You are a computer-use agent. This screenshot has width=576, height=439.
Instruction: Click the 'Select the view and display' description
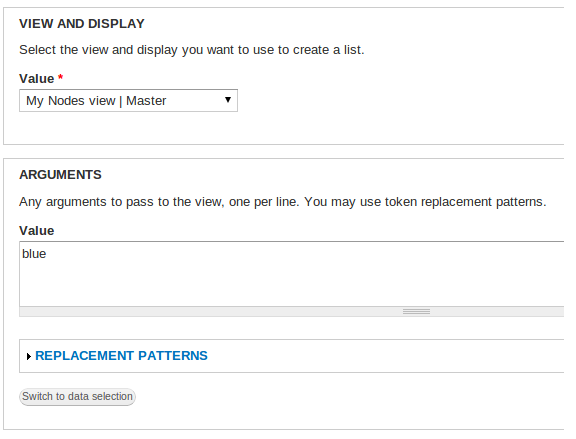pos(192,50)
